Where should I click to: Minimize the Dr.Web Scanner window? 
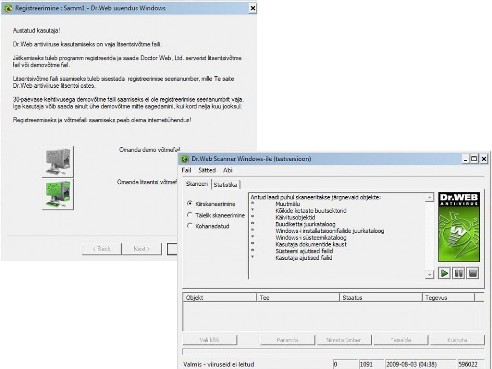click(x=466, y=159)
